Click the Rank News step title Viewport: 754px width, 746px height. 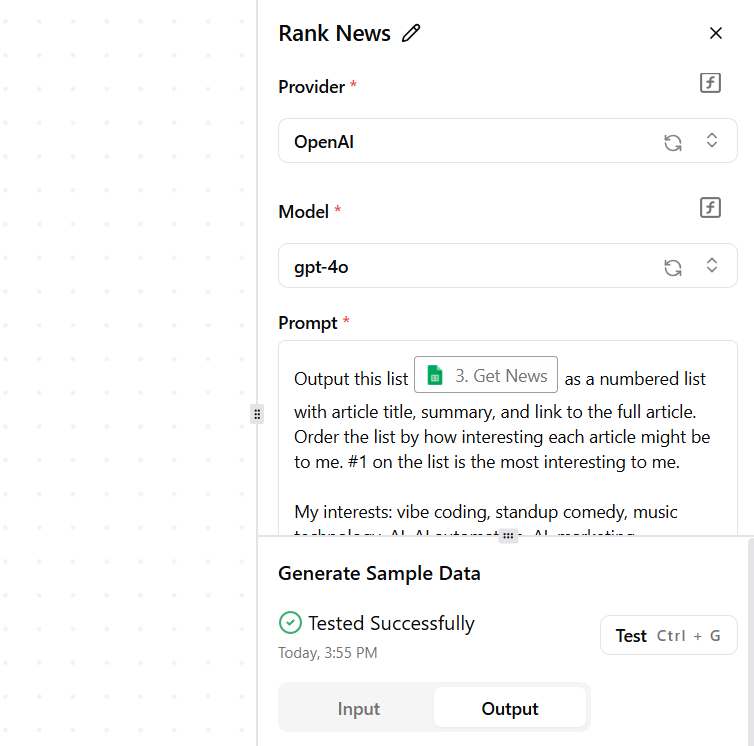click(x=334, y=33)
